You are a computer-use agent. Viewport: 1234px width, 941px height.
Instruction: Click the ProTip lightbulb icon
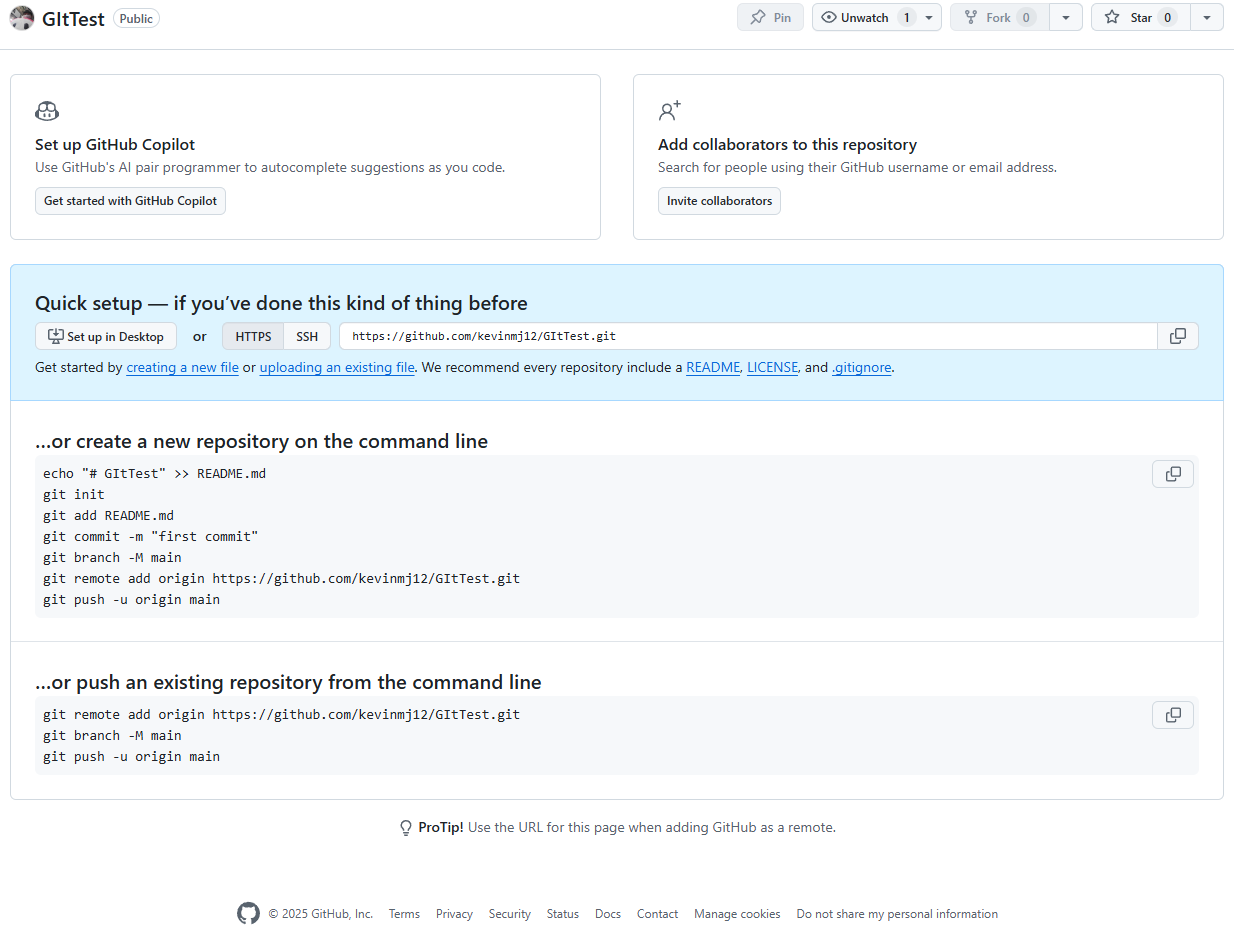pos(406,828)
